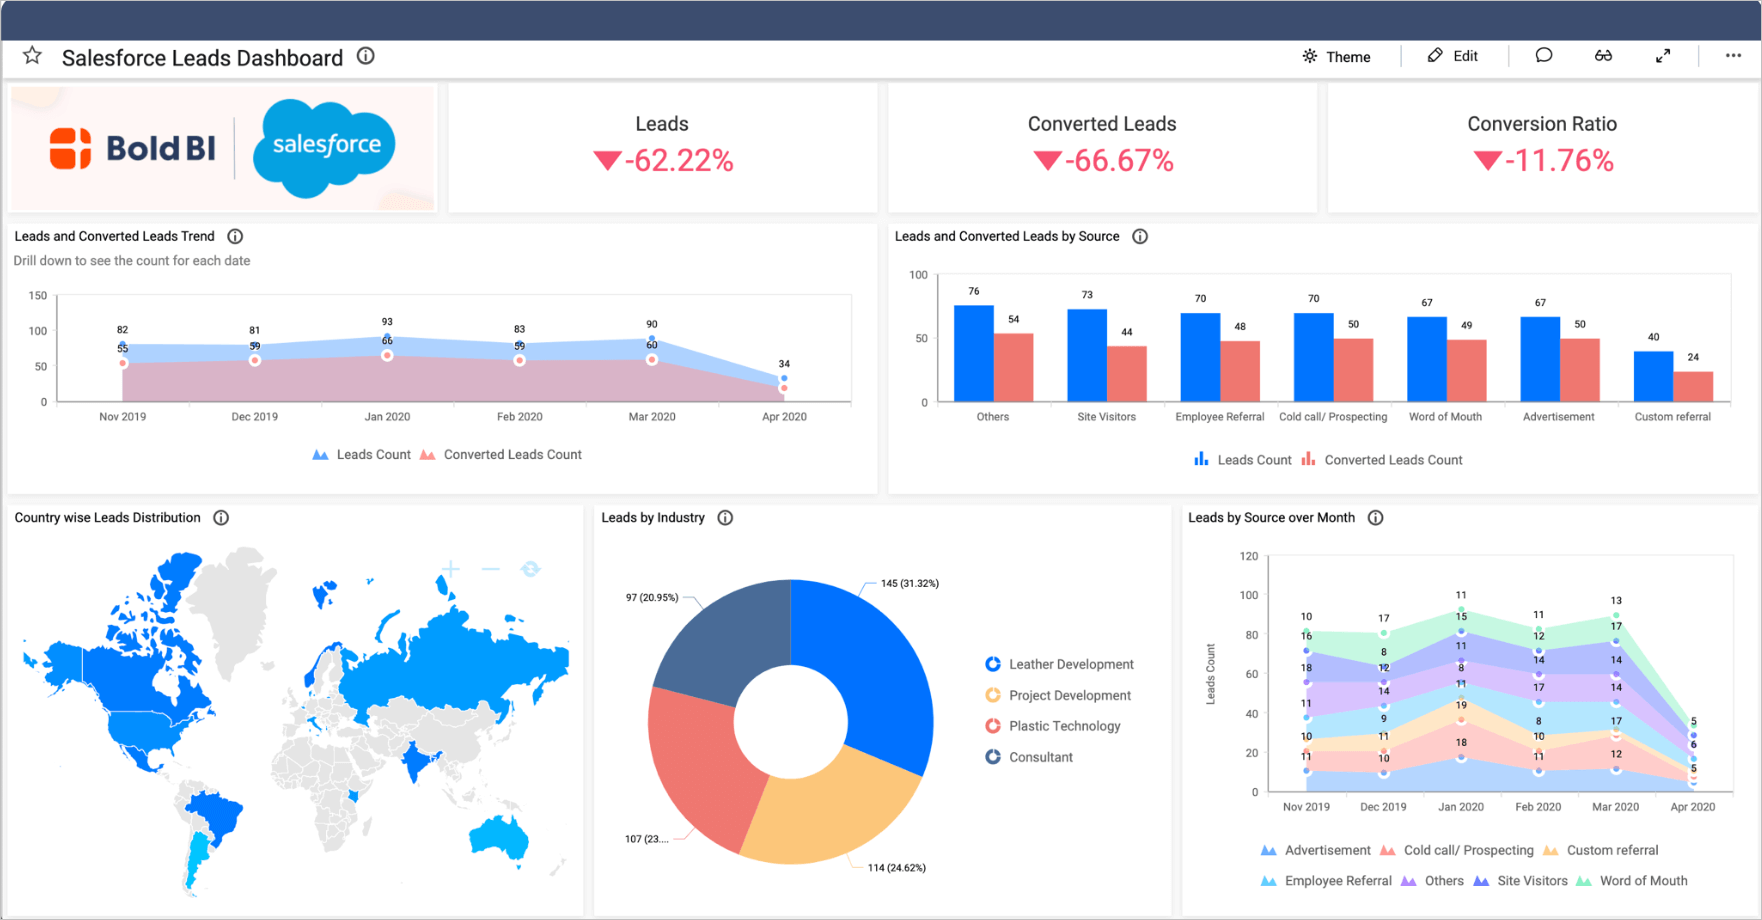Click the Salesforce Leads Dashboard title

(202, 57)
